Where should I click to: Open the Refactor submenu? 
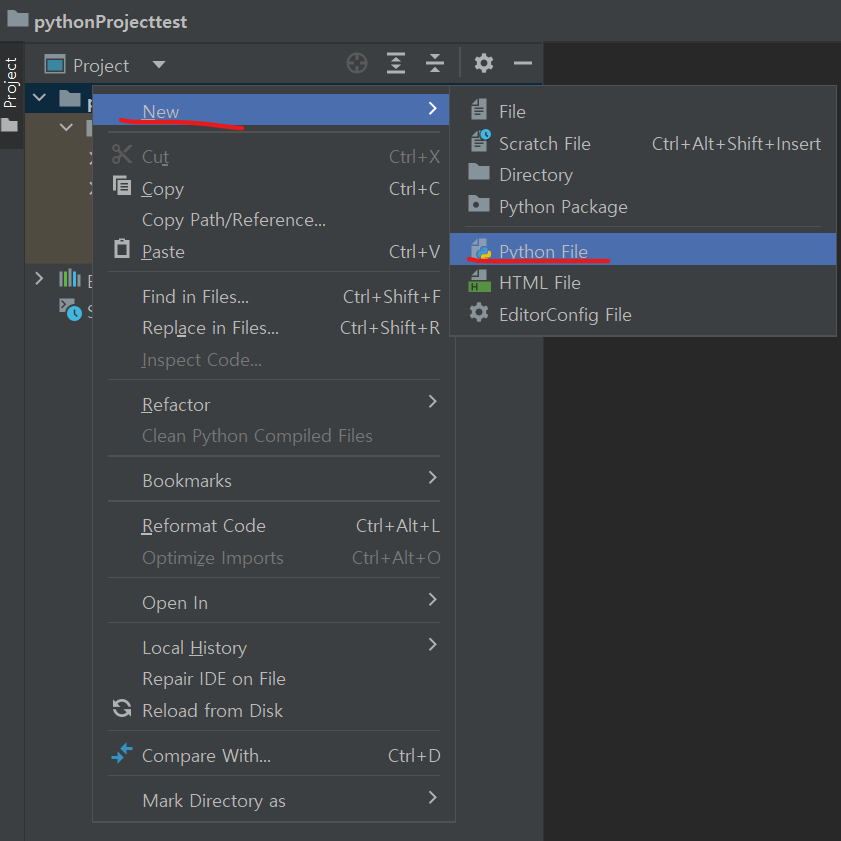click(x=274, y=404)
